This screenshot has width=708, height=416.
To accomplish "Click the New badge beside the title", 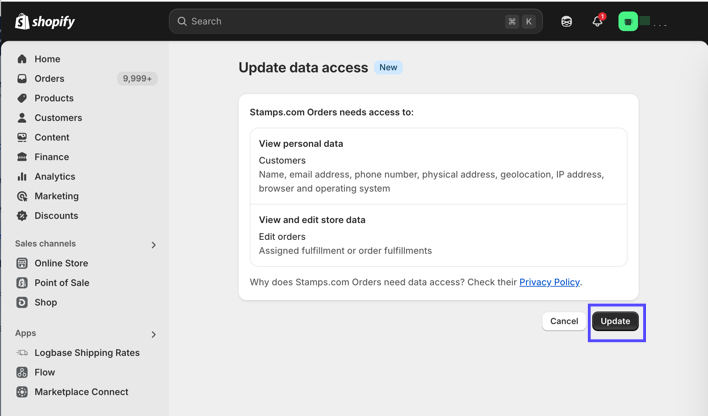I will [388, 67].
